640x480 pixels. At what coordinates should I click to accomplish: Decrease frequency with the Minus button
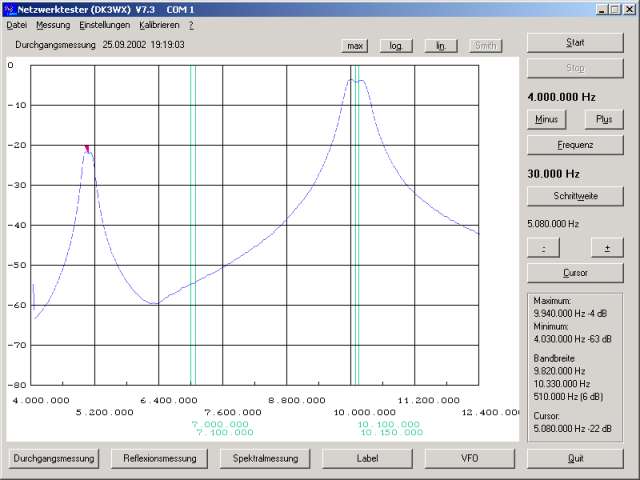(x=546, y=120)
